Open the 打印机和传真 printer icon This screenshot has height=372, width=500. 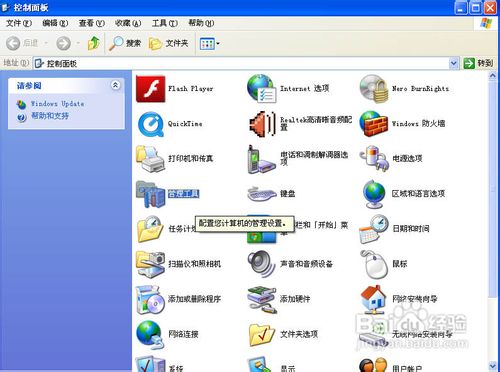pos(150,159)
